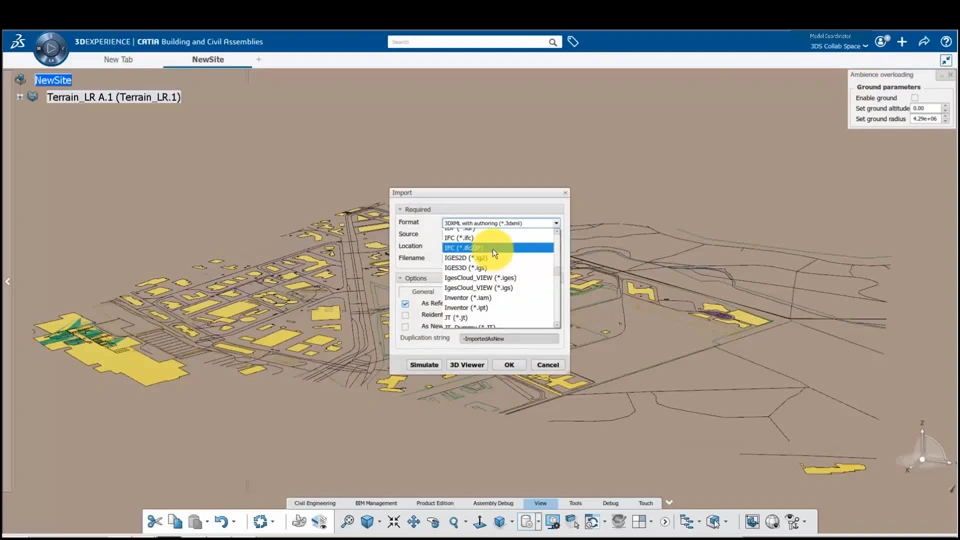This screenshot has height=540, width=960.
Task: Select JT (*.jt) format
Action: [498, 318]
